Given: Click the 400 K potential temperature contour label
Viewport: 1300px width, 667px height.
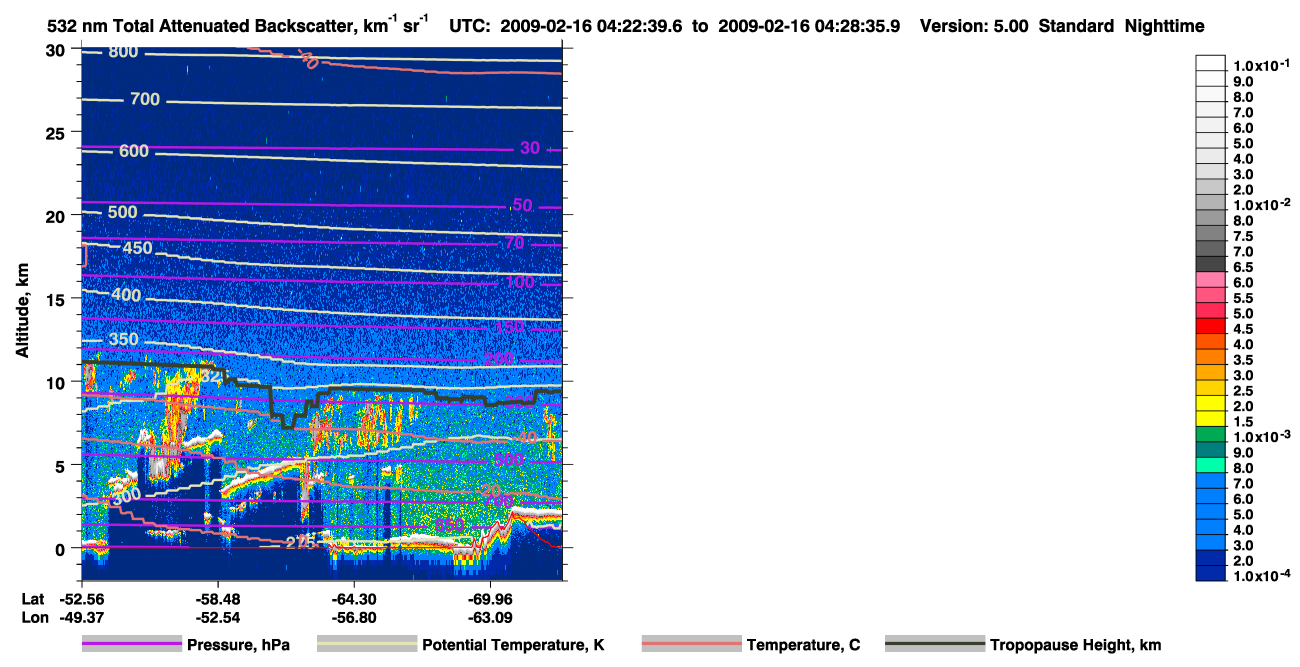Looking at the screenshot, I should coord(126,295).
